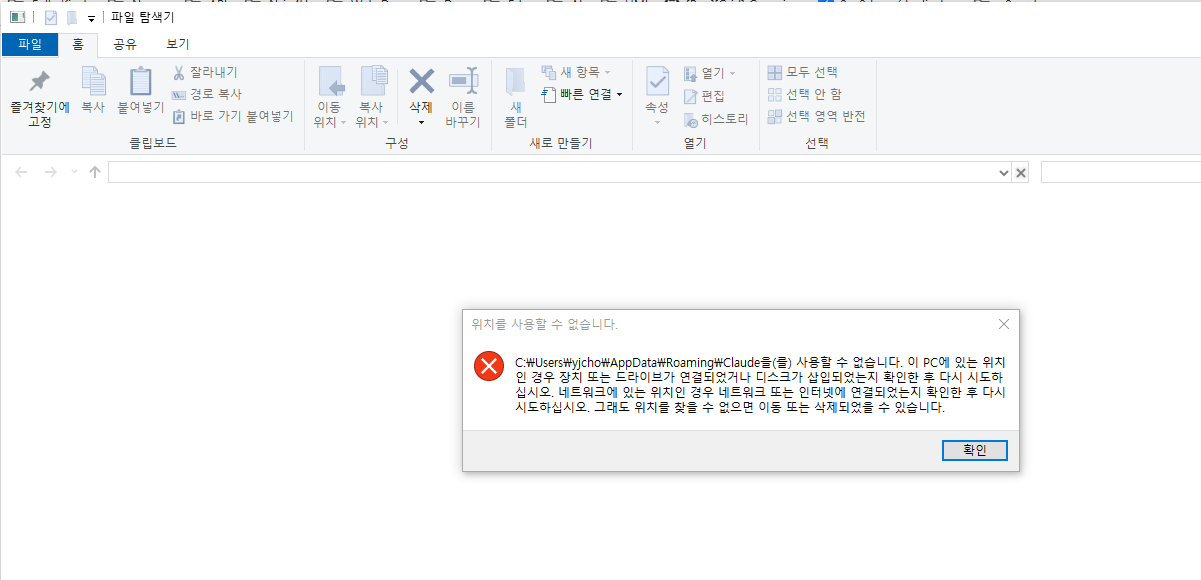Click Edit (편집) in the ribbon

pyautogui.click(x=704, y=96)
